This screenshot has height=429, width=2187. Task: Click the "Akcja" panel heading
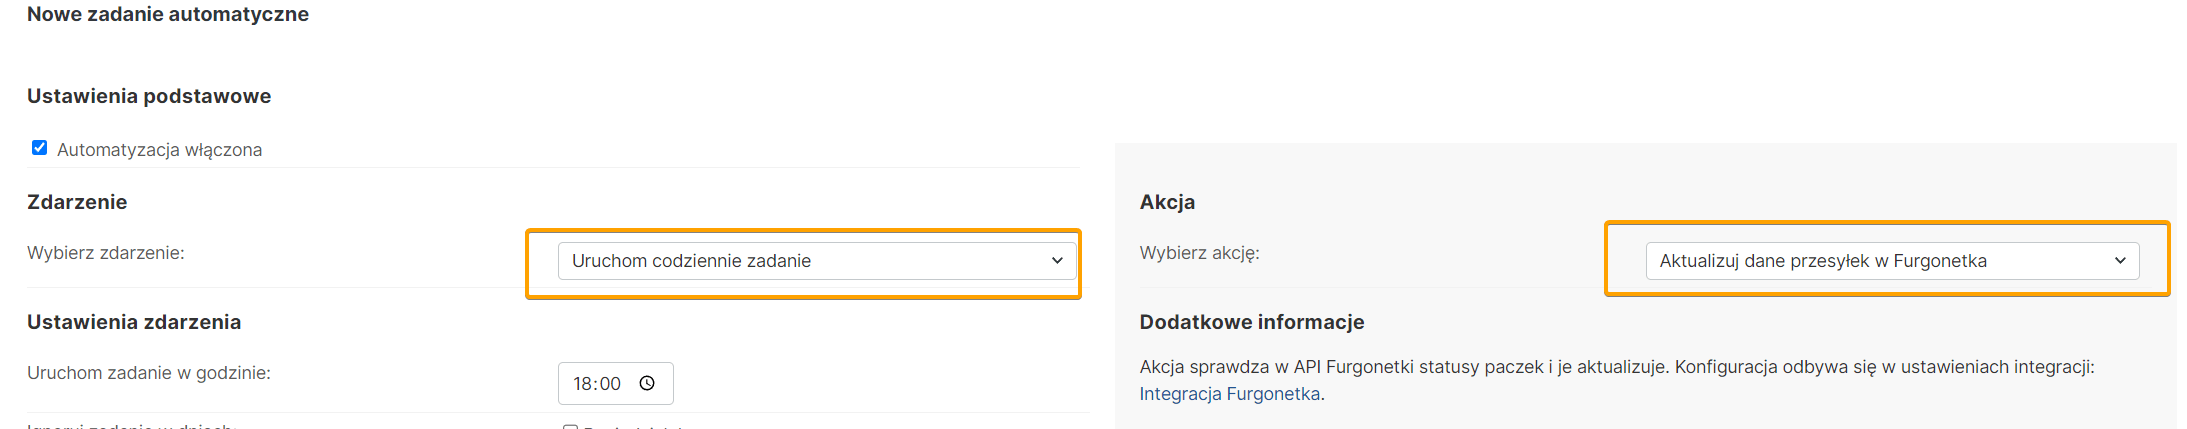[1167, 202]
